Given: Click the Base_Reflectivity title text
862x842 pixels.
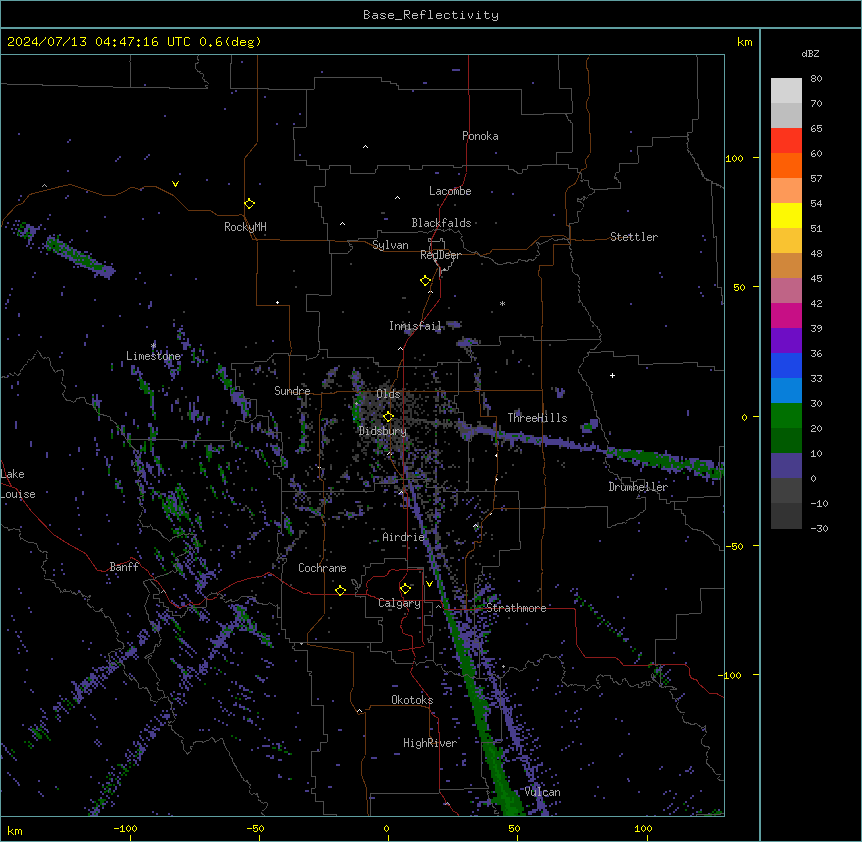Looking at the screenshot, I should click(431, 15).
